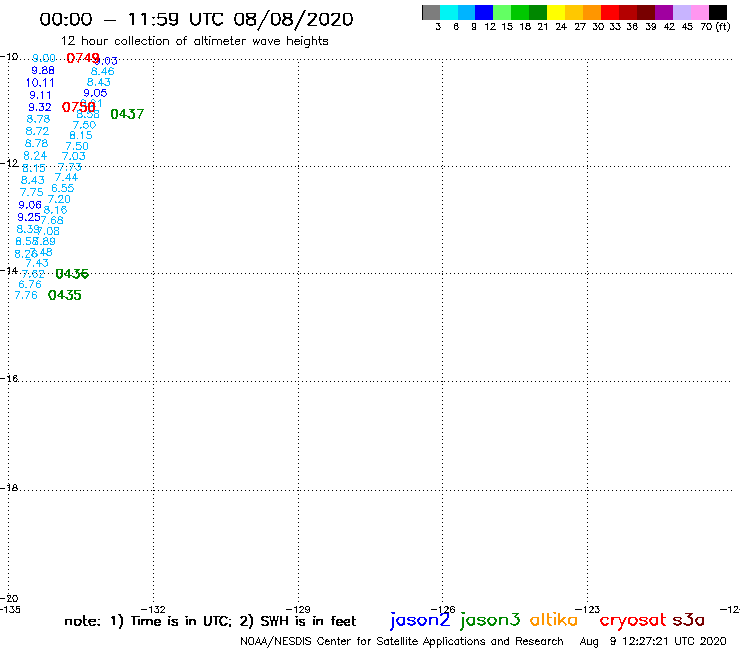The width and height of the screenshot is (740, 650).
Task: Click the wave height value "7.75"
Action: pyautogui.click(x=32, y=192)
